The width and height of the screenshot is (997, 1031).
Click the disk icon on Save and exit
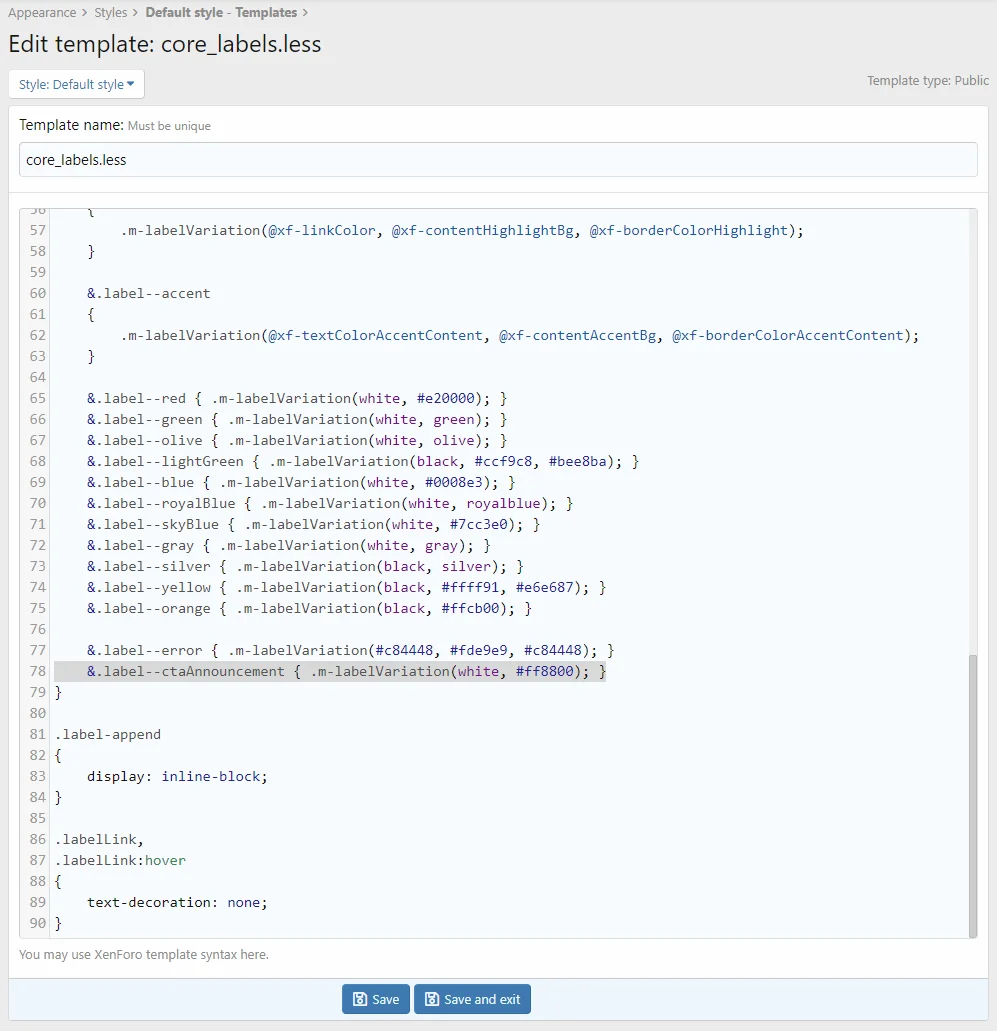coord(432,999)
